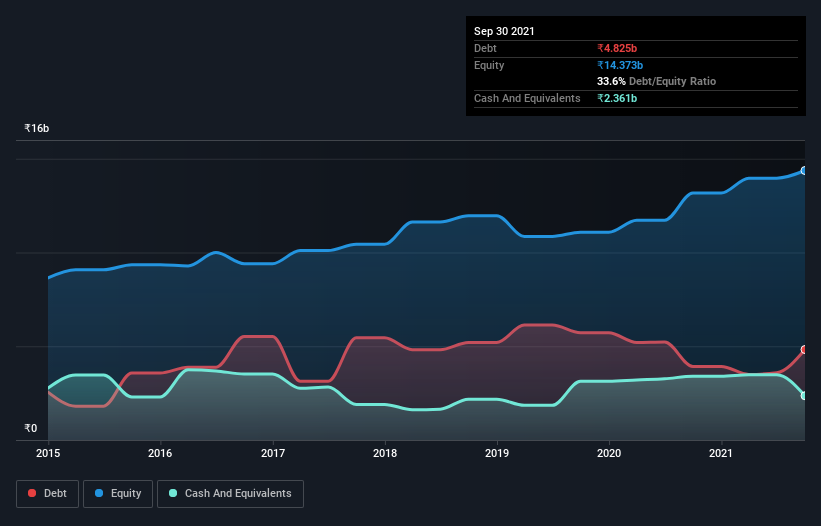Click the ₹4.825b debt value
Screen dimensions: 821x526
coord(617,48)
